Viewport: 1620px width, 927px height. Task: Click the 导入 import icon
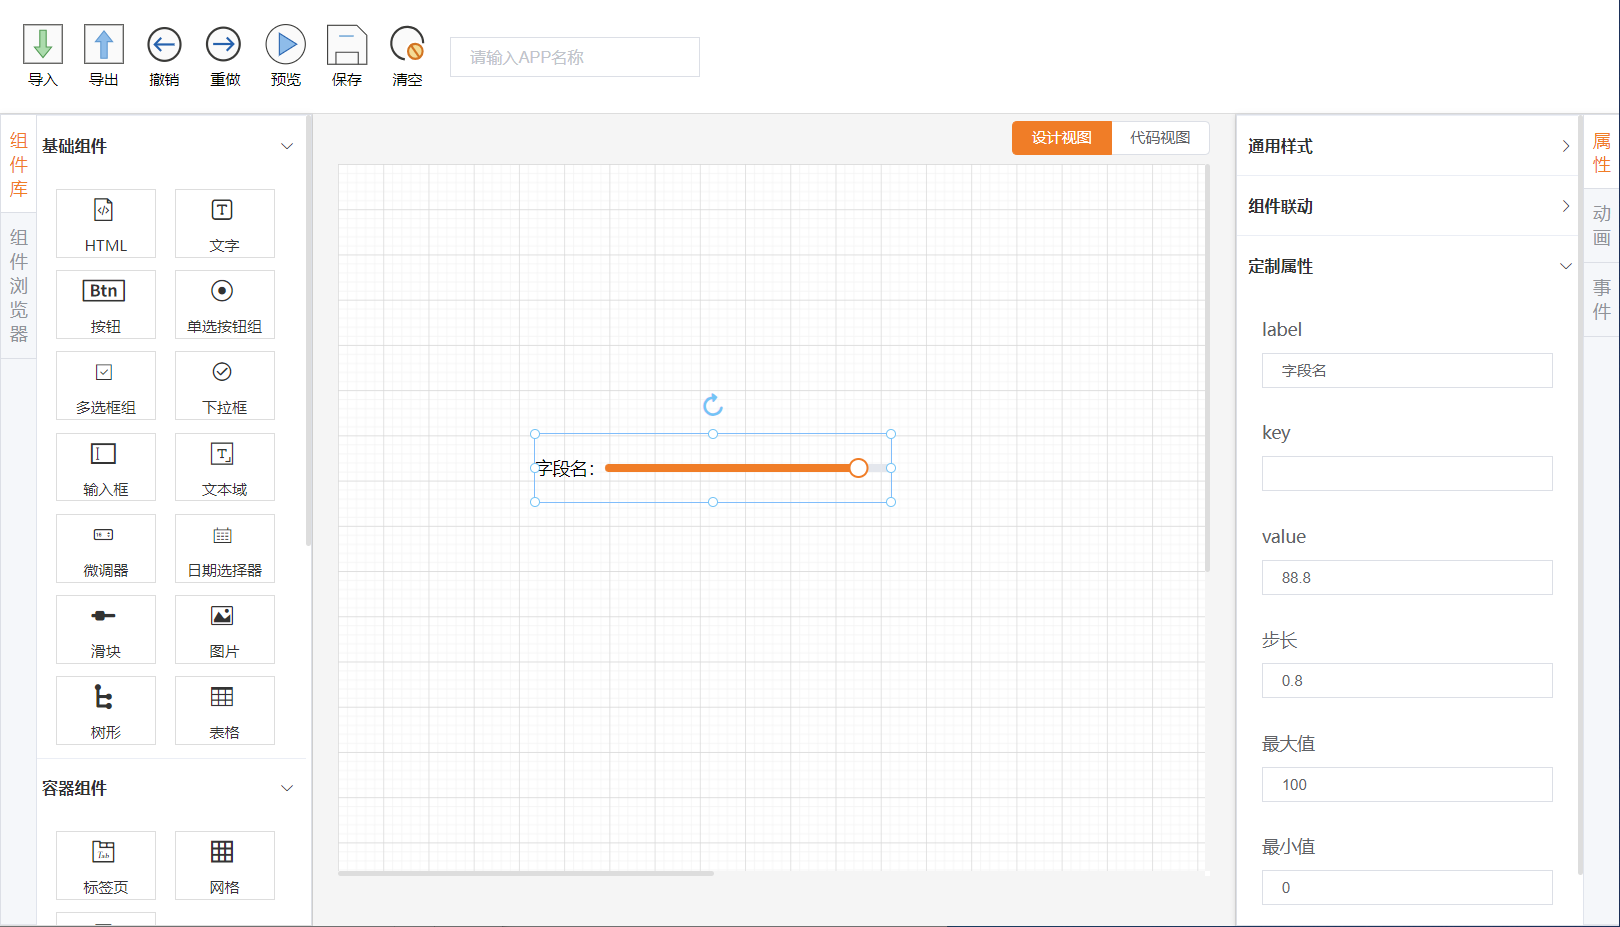pos(43,45)
